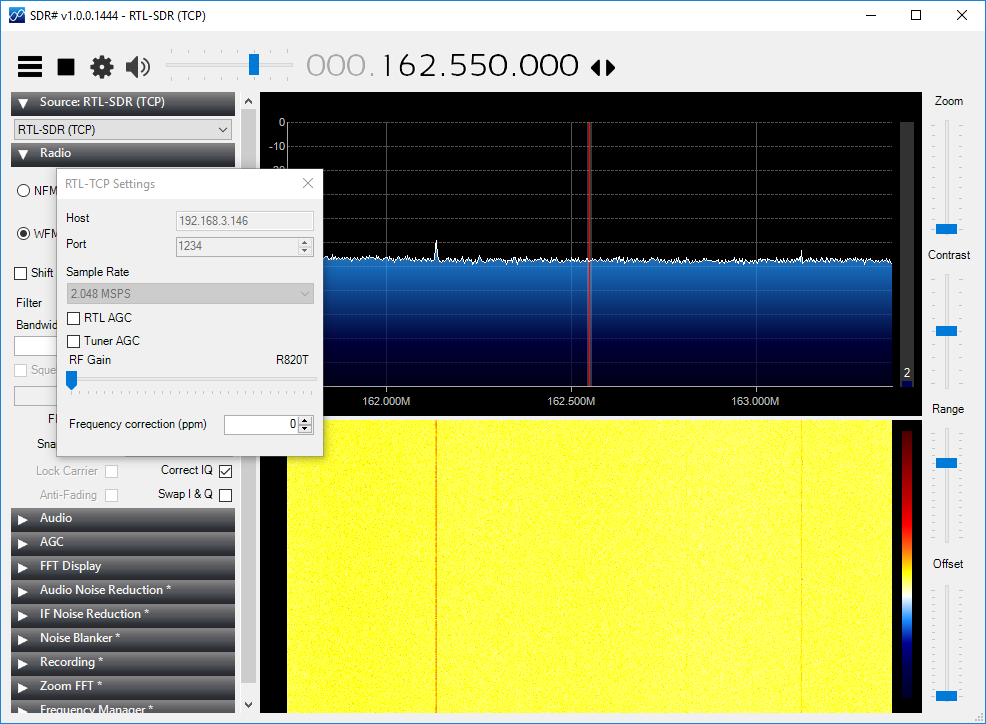Screen dimensions: 986x724
Task: Click the sidebar scroll down arrow
Action: 248,705
